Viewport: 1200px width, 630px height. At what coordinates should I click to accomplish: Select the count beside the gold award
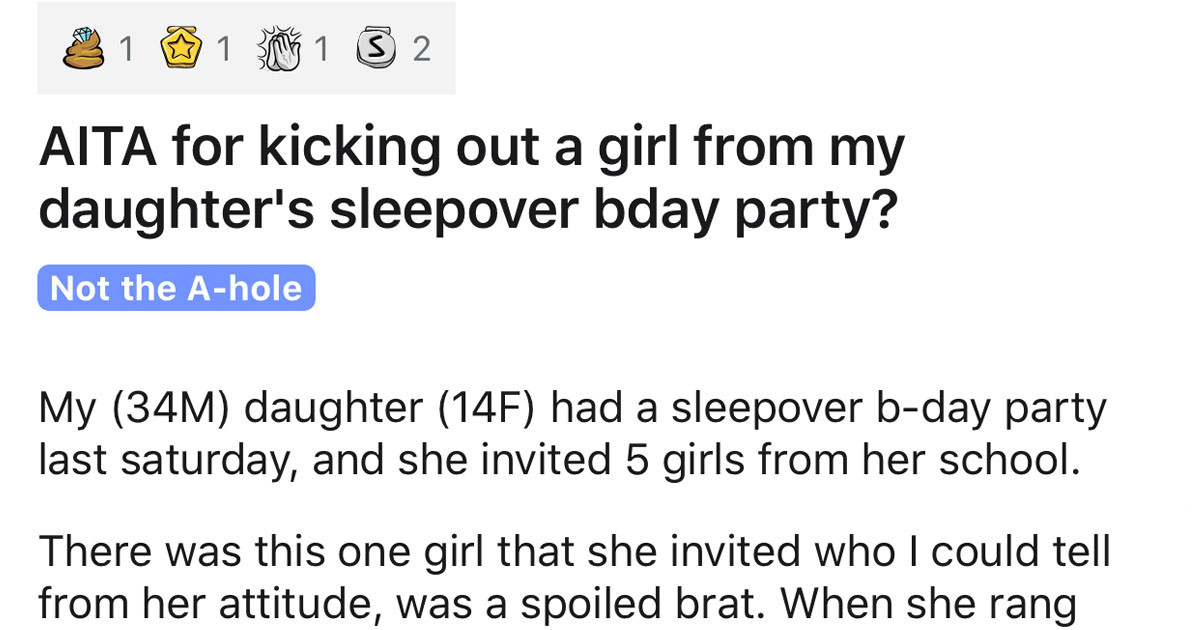point(225,47)
